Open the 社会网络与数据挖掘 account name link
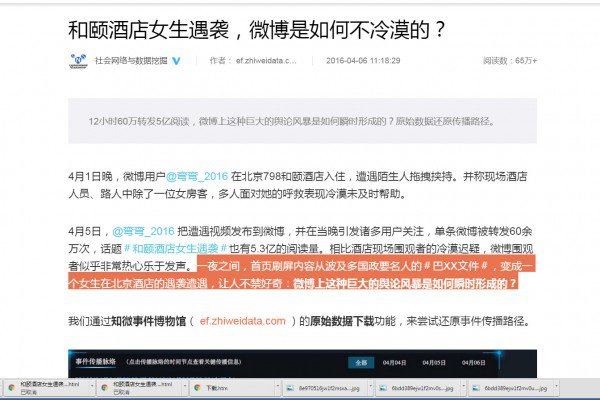This screenshot has height=400, width=600. pos(131,60)
